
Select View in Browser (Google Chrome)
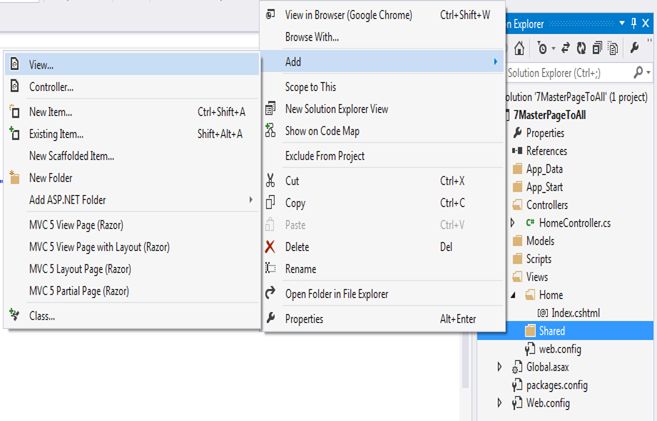point(383,15)
